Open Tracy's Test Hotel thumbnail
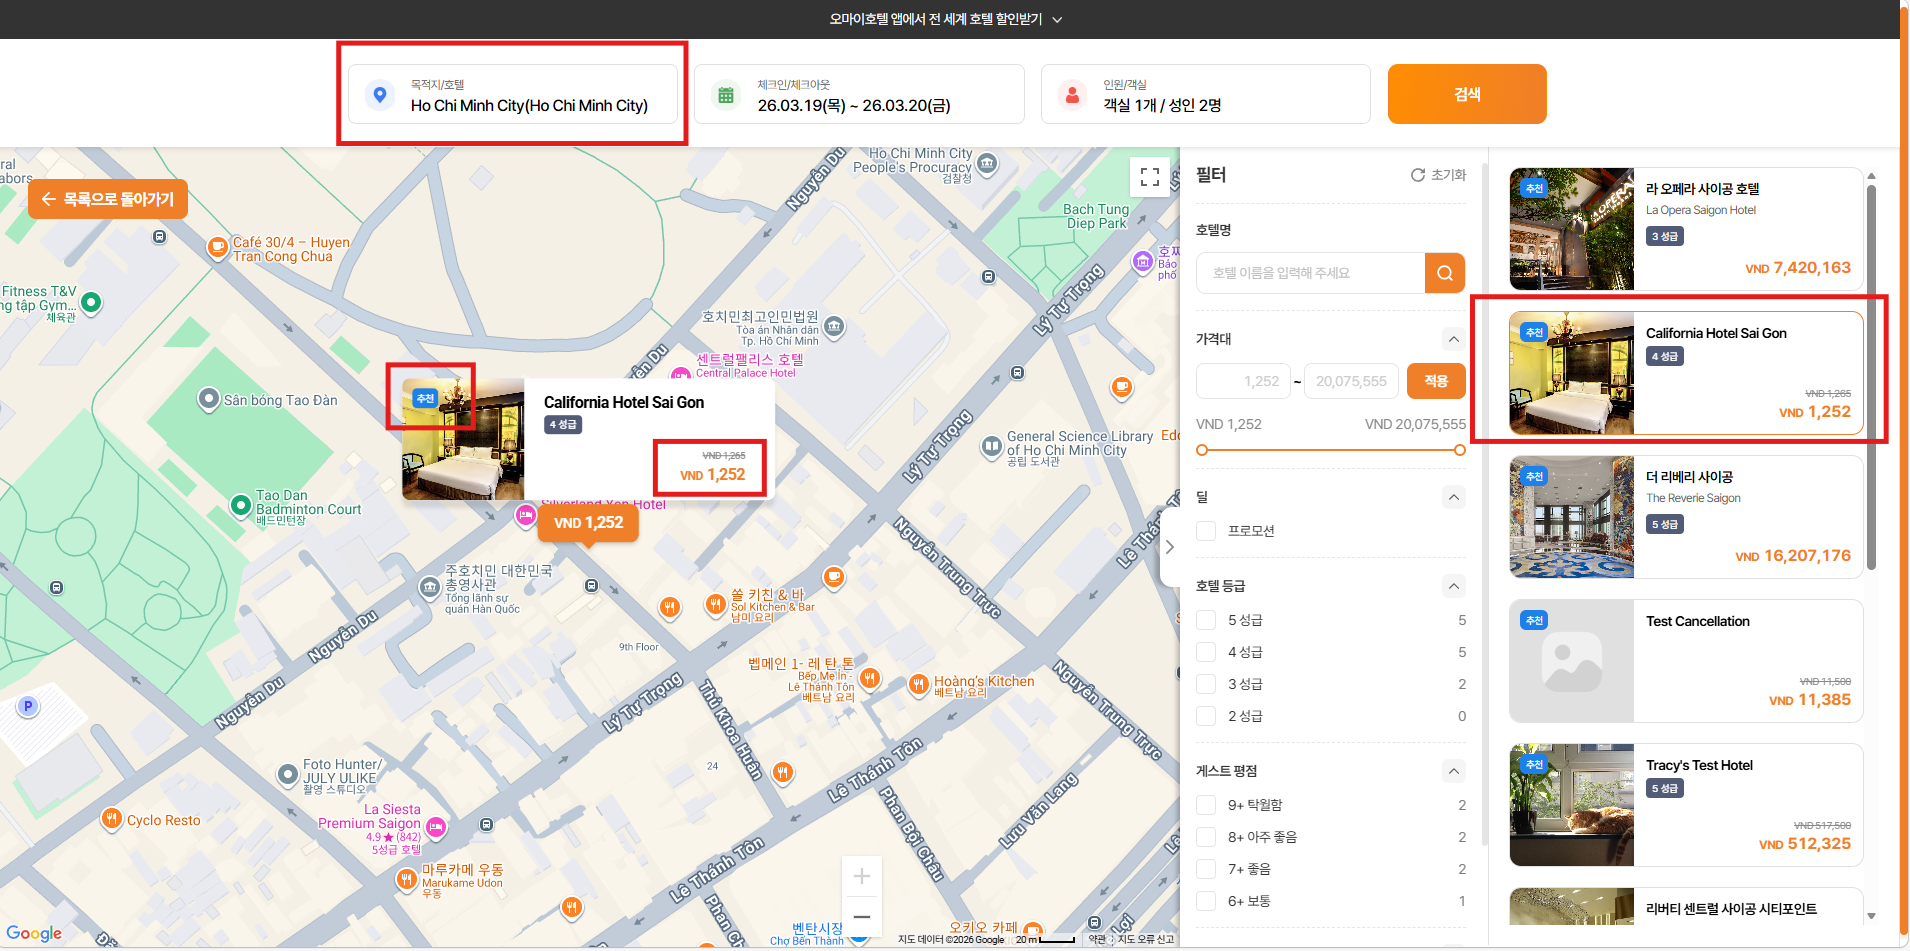 click(x=1572, y=805)
